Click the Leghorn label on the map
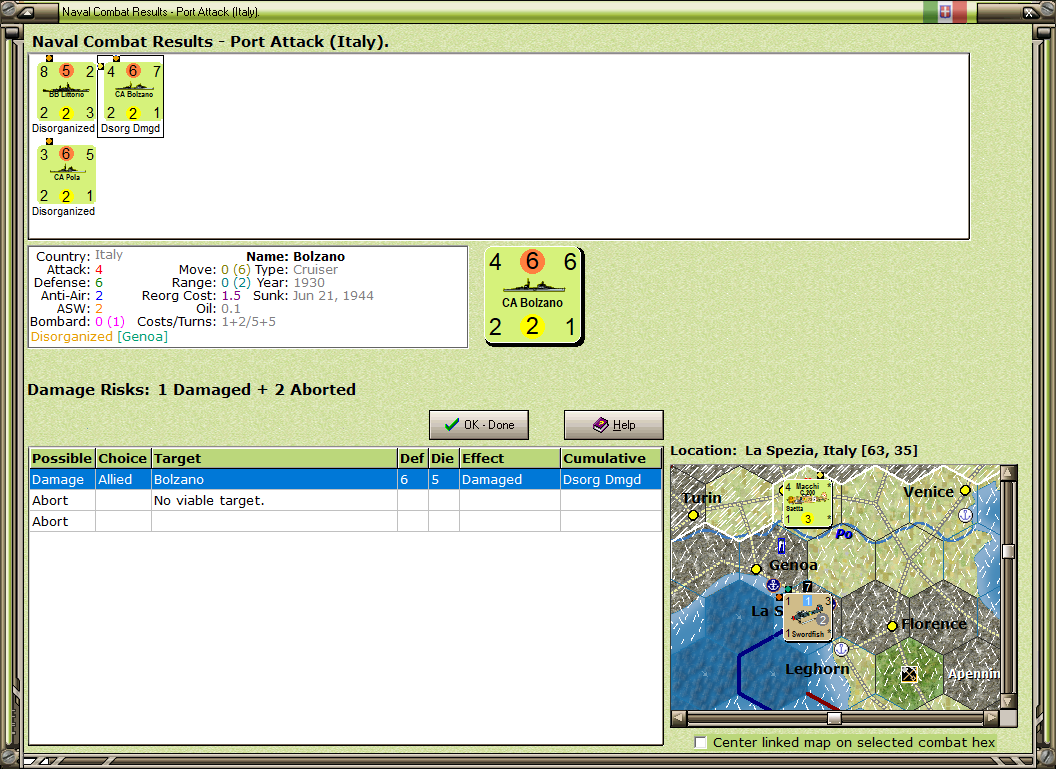 pyautogui.click(x=817, y=669)
